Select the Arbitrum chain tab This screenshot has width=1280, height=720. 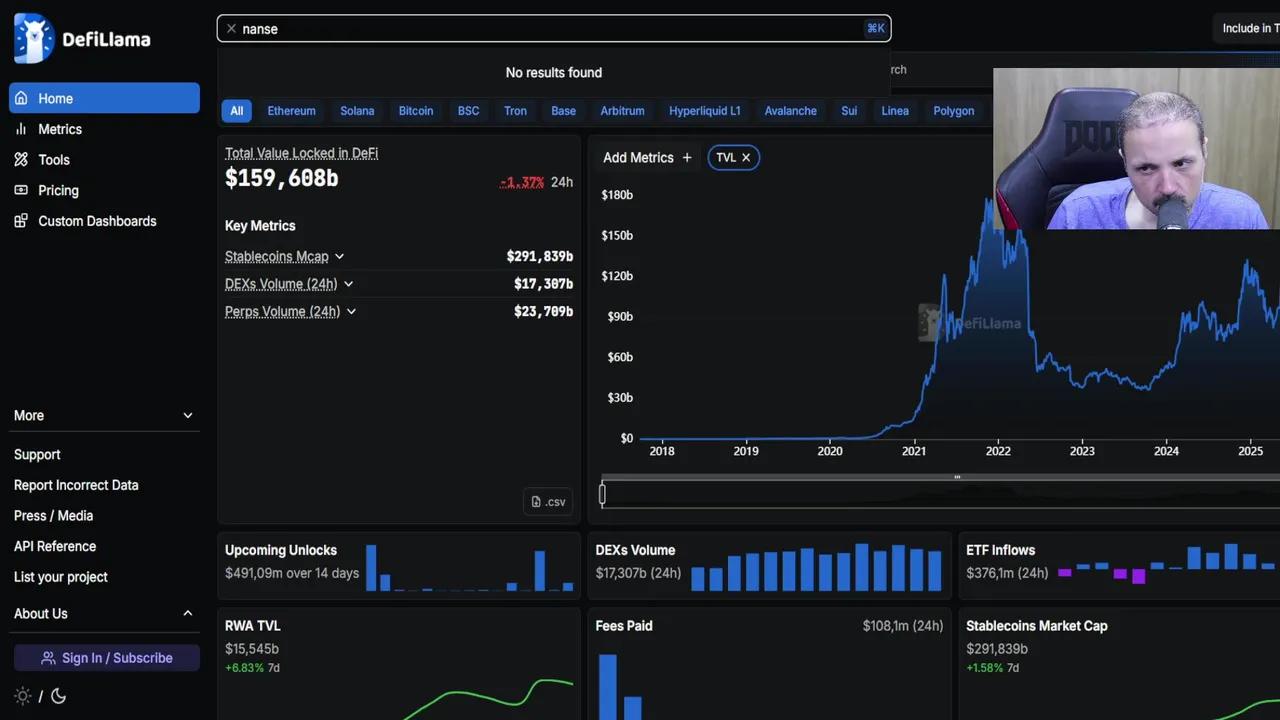pos(622,111)
